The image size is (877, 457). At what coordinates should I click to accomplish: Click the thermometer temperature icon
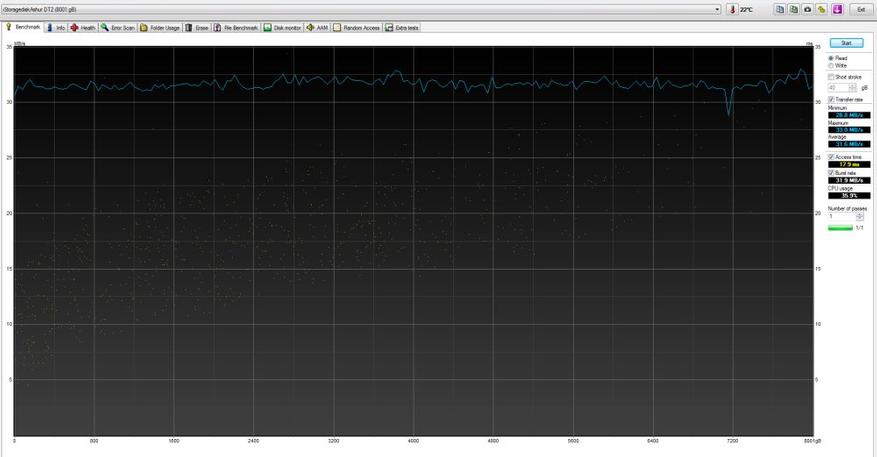pyautogui.click(x=732, y=10)
